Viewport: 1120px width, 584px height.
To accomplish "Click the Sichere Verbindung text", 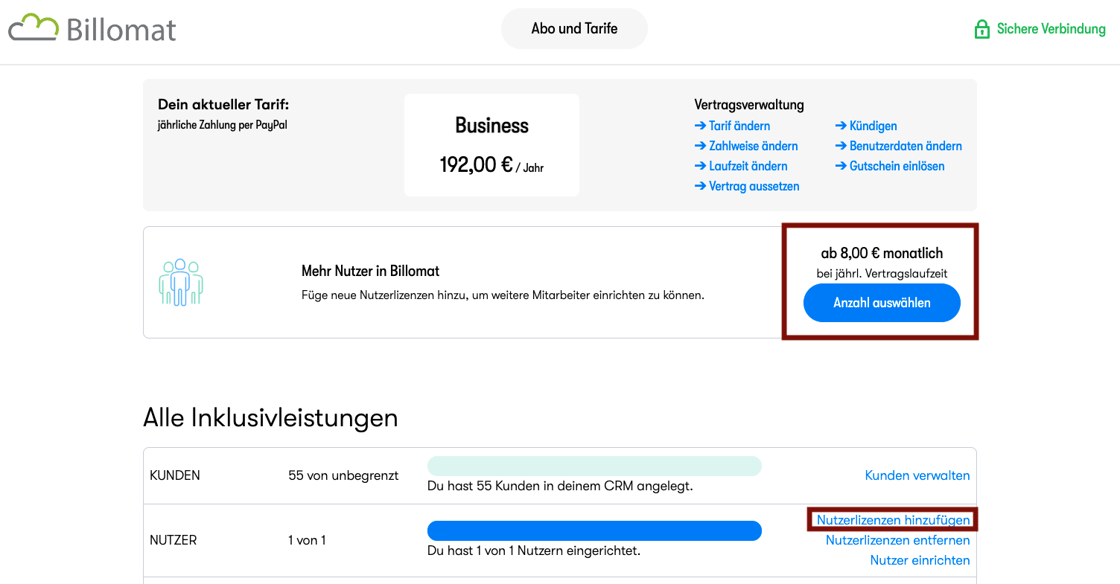I will tap(1051, 29).
